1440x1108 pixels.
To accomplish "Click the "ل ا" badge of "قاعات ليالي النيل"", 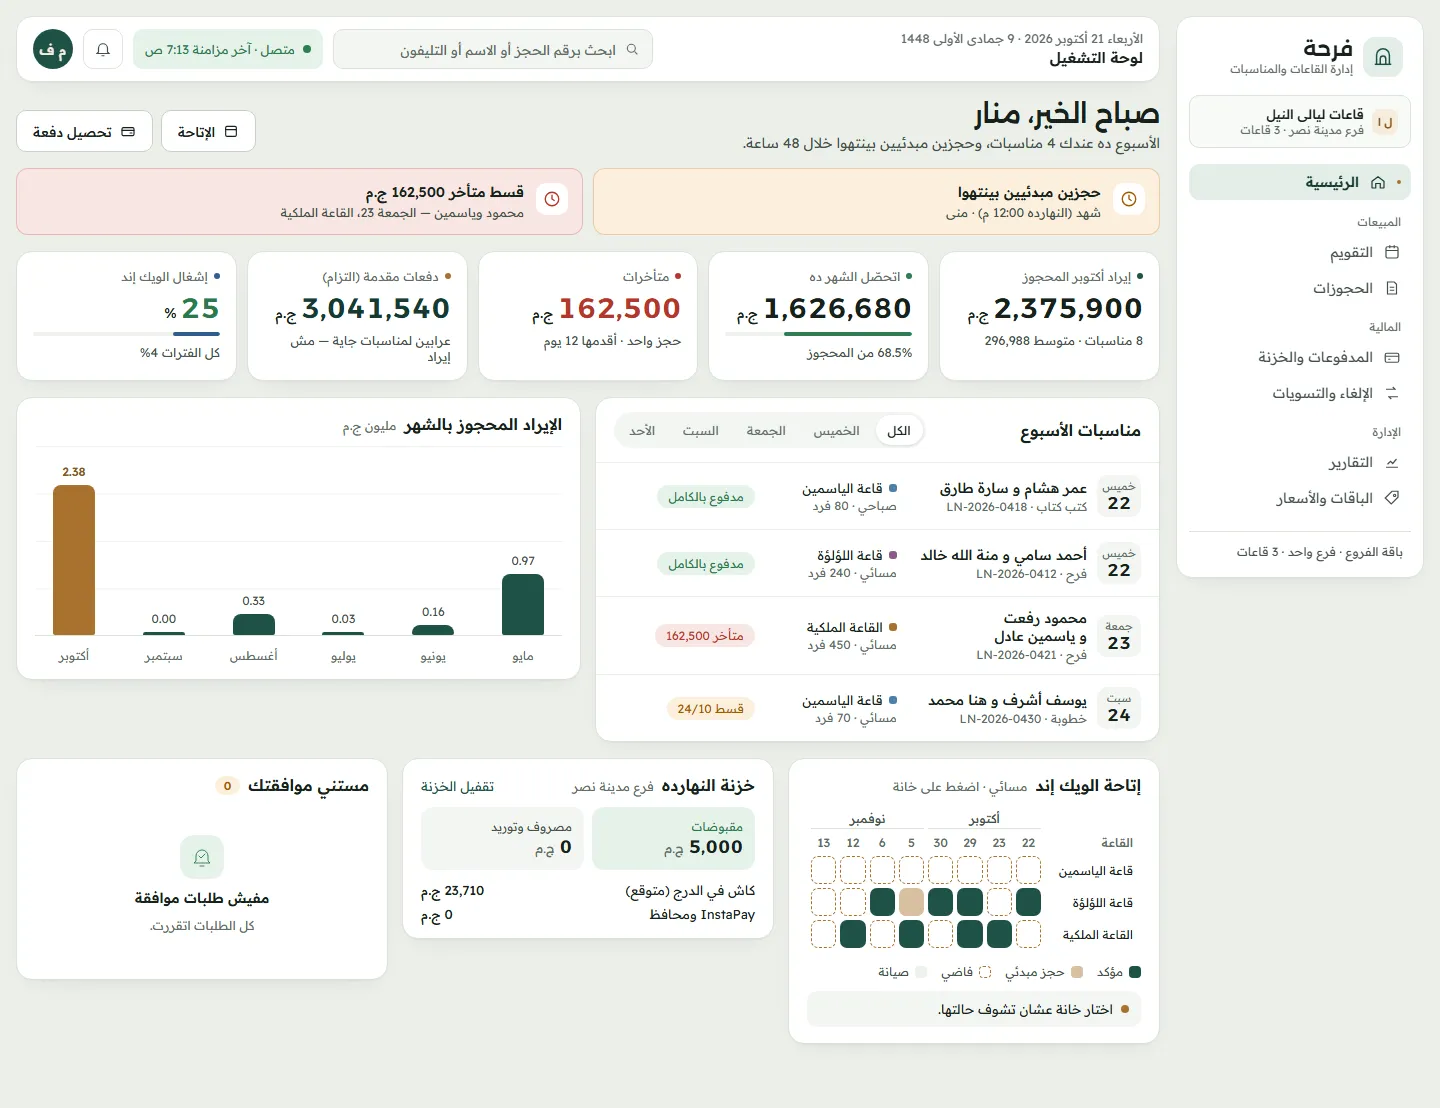I will [1385, 122].
